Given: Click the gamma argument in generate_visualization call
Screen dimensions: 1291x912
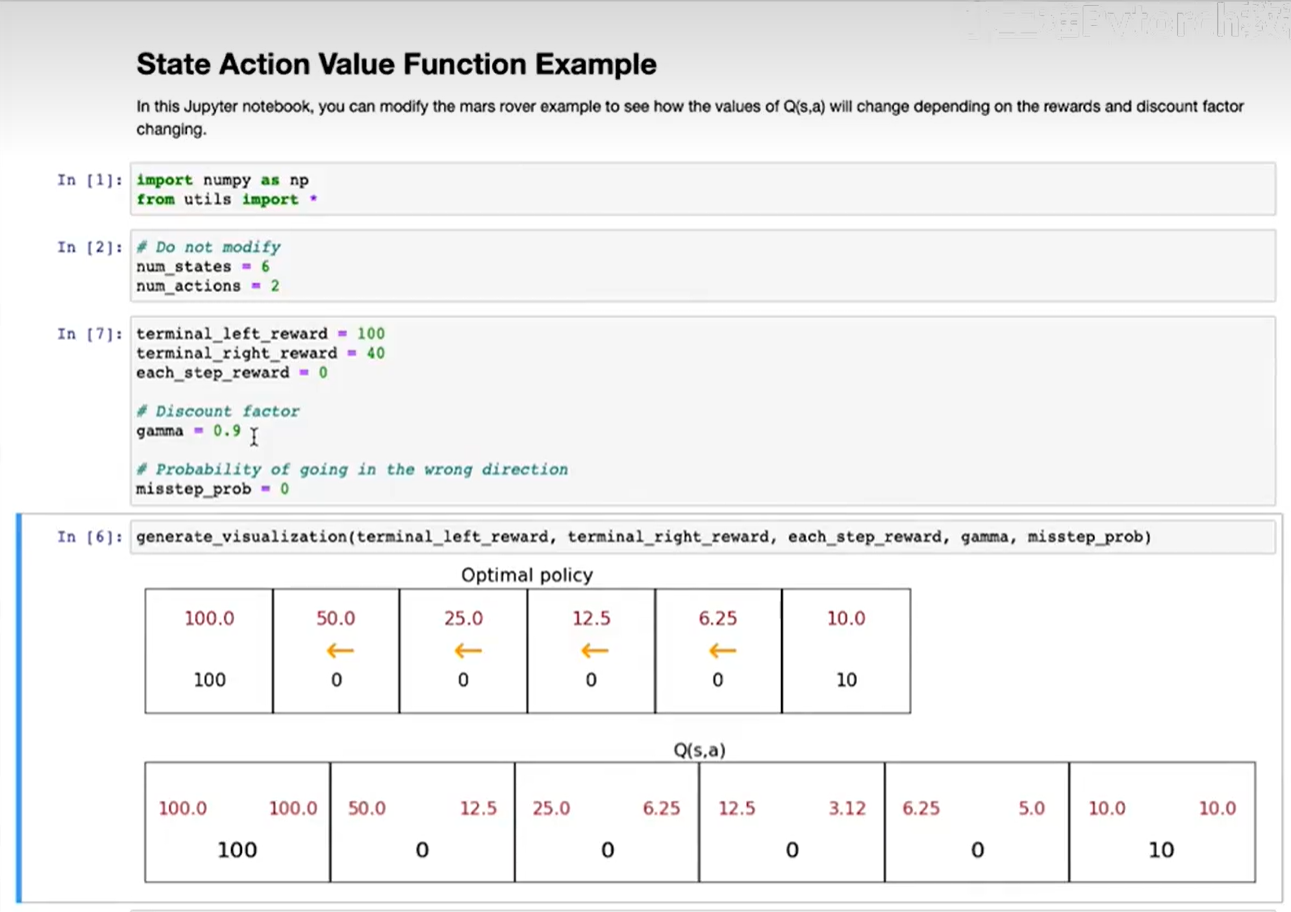Looking at the screenshot, I should pos(985,537).
